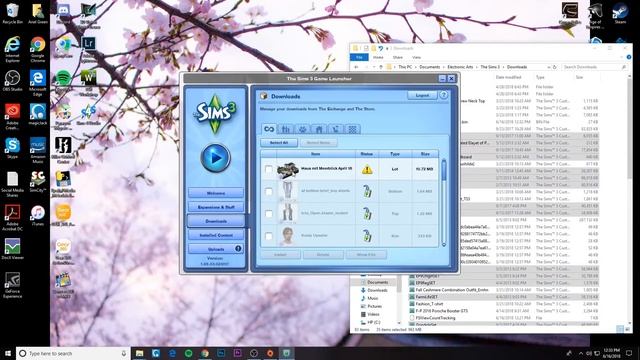
Task: Click the warning status icon for the lot
Action: click(x=367, y=169)
